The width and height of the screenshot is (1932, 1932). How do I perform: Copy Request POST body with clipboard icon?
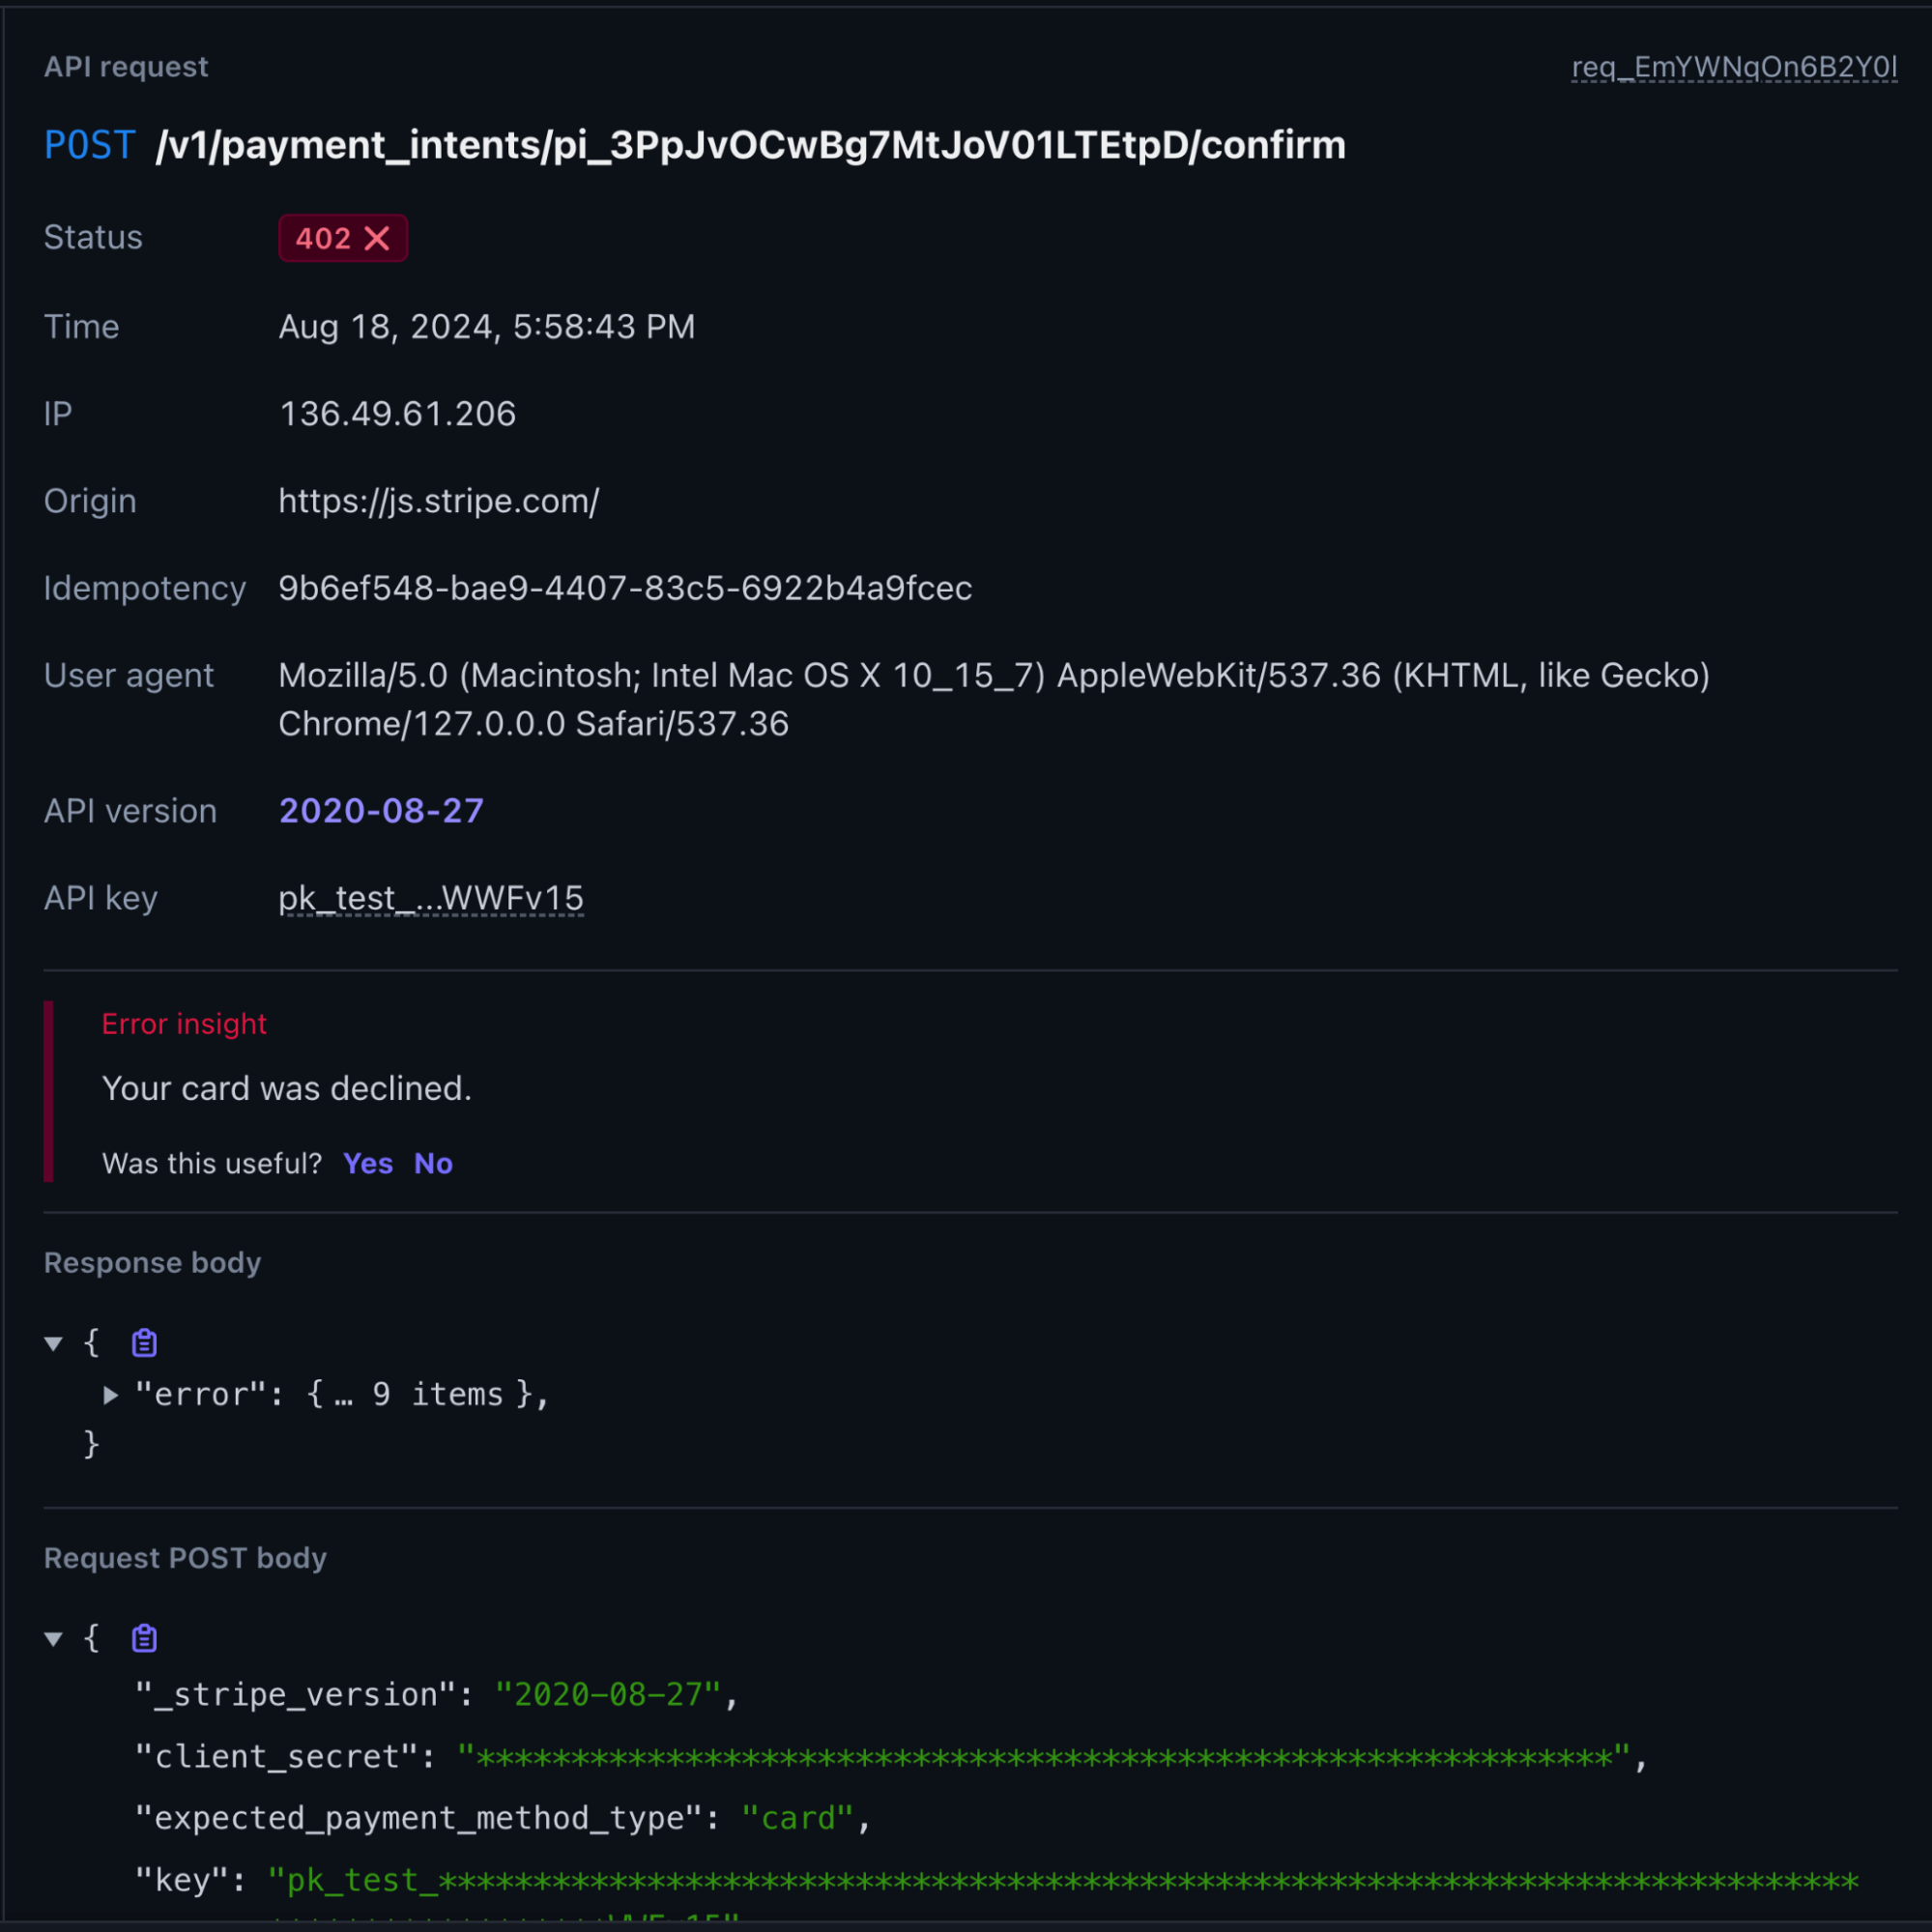[144, 1638]
